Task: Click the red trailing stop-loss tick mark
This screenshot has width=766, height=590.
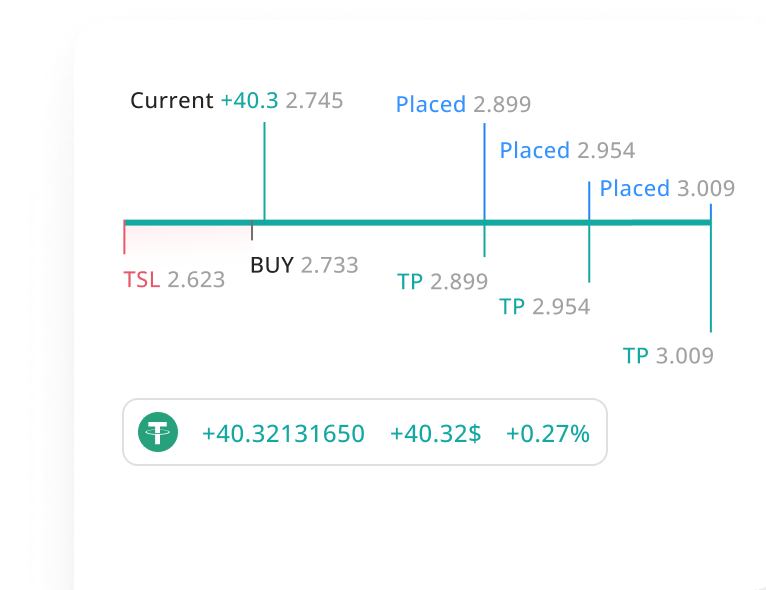Action: point(124,237)
